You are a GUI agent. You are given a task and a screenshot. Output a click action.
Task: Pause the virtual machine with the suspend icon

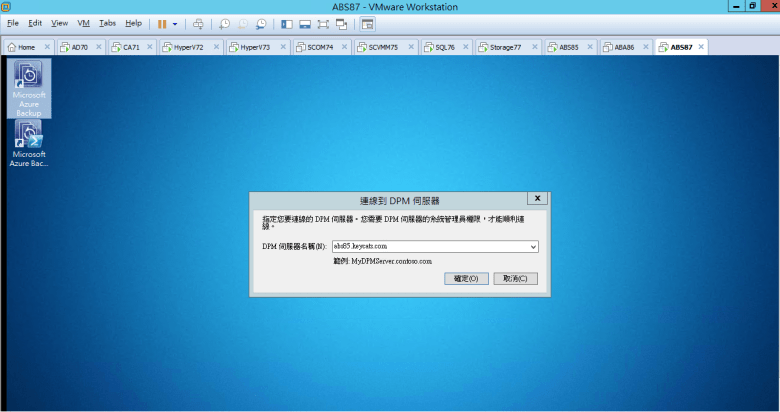pyautogui.click(x=161, y=23)
